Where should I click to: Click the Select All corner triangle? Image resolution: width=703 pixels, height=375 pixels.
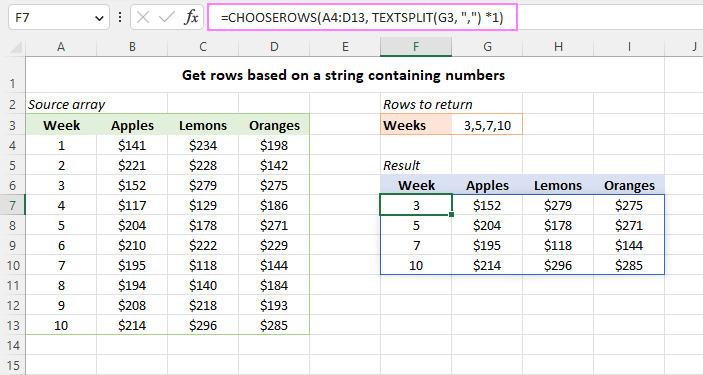coord(16,46)
